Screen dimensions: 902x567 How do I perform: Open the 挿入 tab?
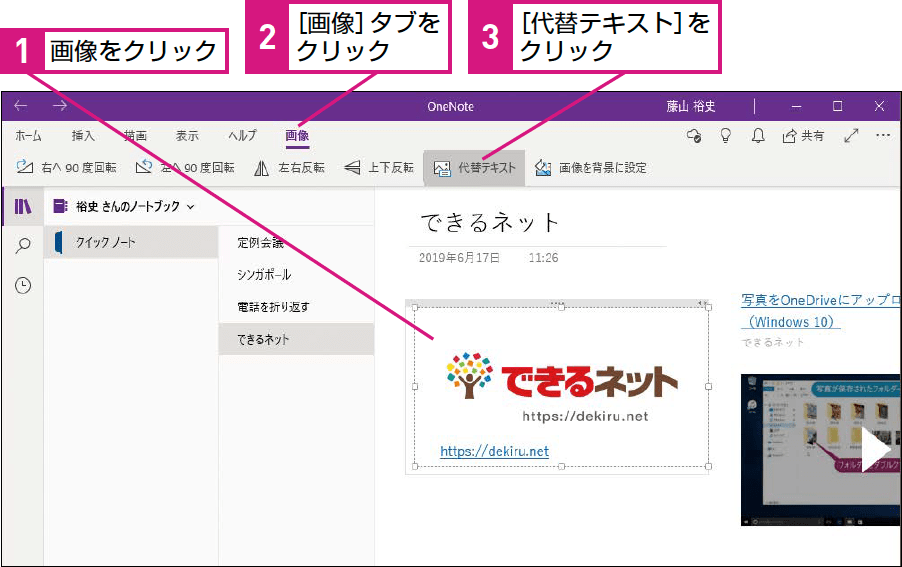83,136
